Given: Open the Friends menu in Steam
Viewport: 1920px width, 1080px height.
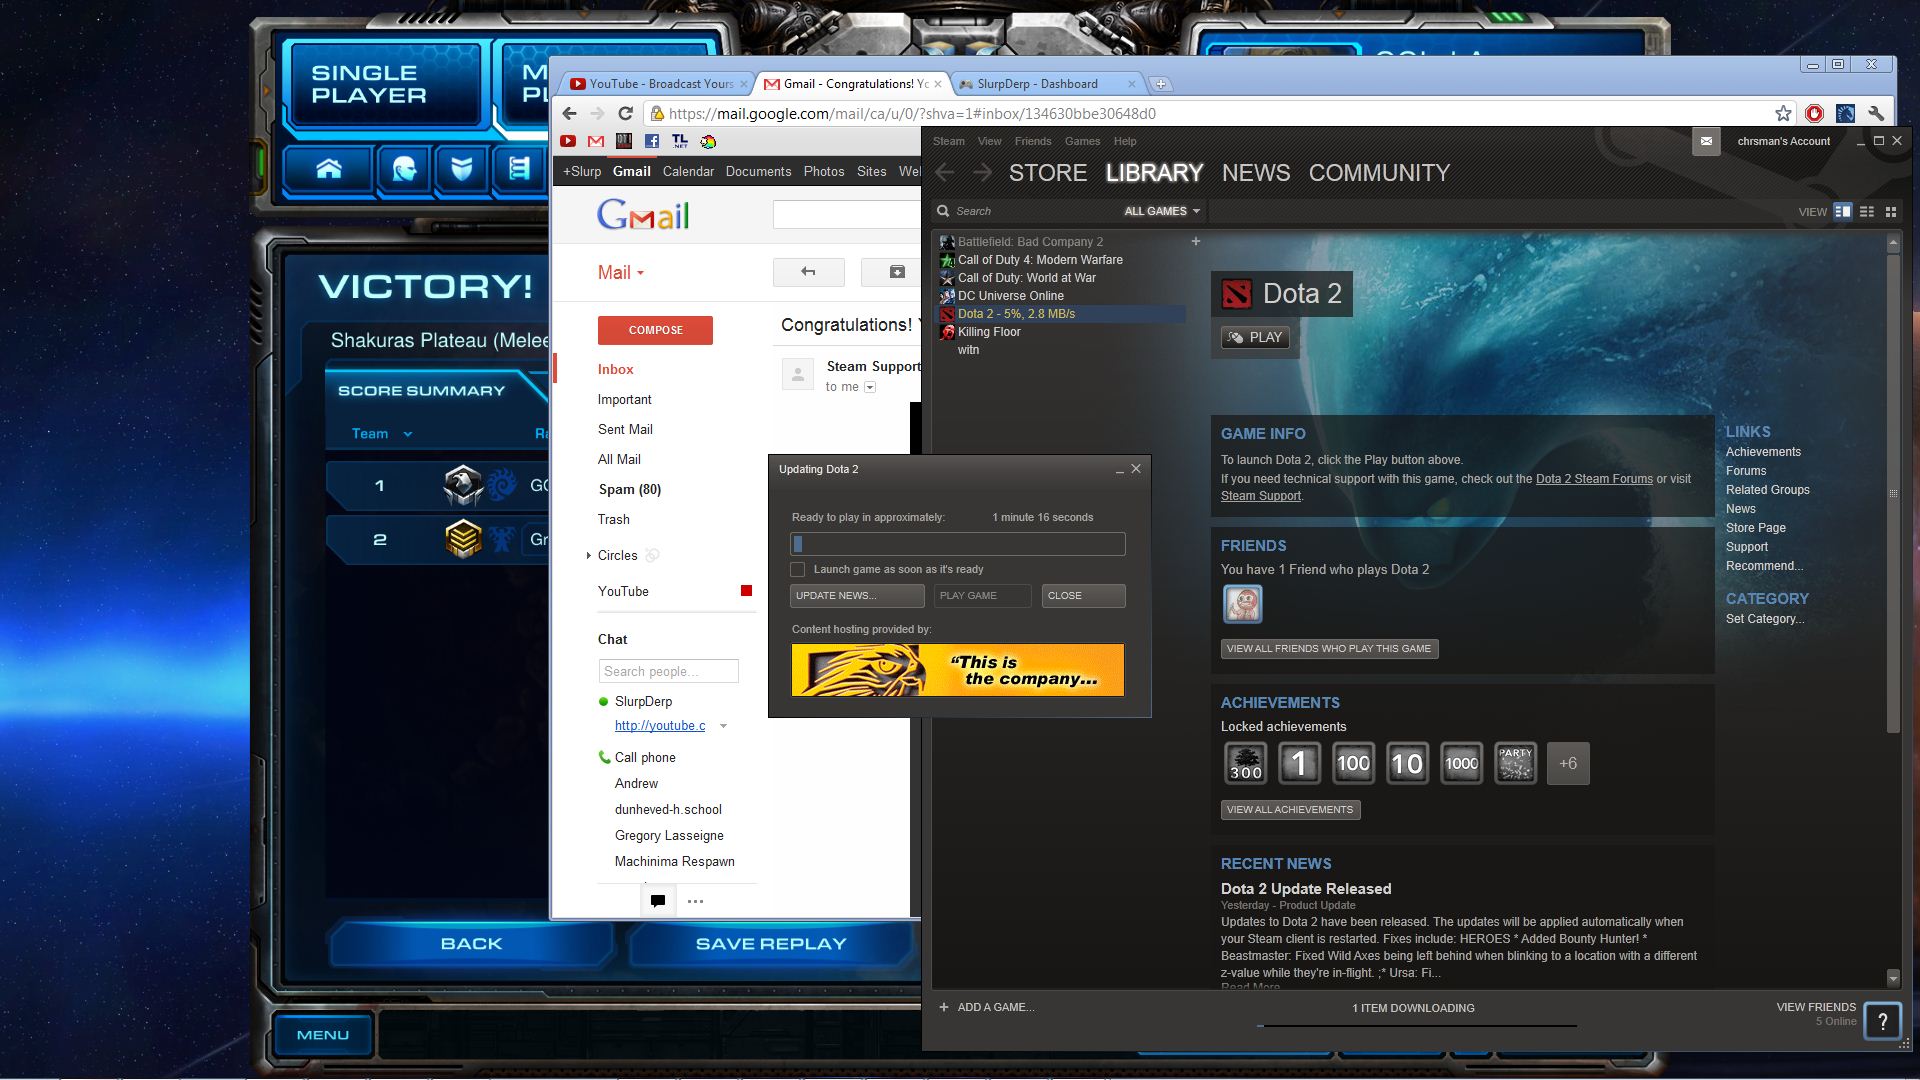Looking at the screenshot, I should click(1032, 141).
